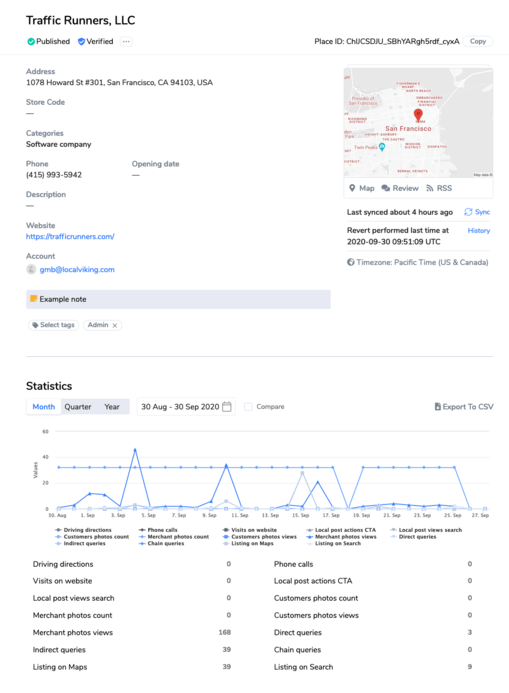The image size is (509, 693).
Task: Click the Listing on Search statistic row label
Action: (304, 667)
